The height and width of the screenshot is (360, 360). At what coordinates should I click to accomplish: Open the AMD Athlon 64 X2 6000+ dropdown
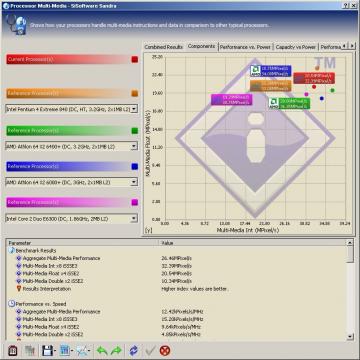click(134, 182)
